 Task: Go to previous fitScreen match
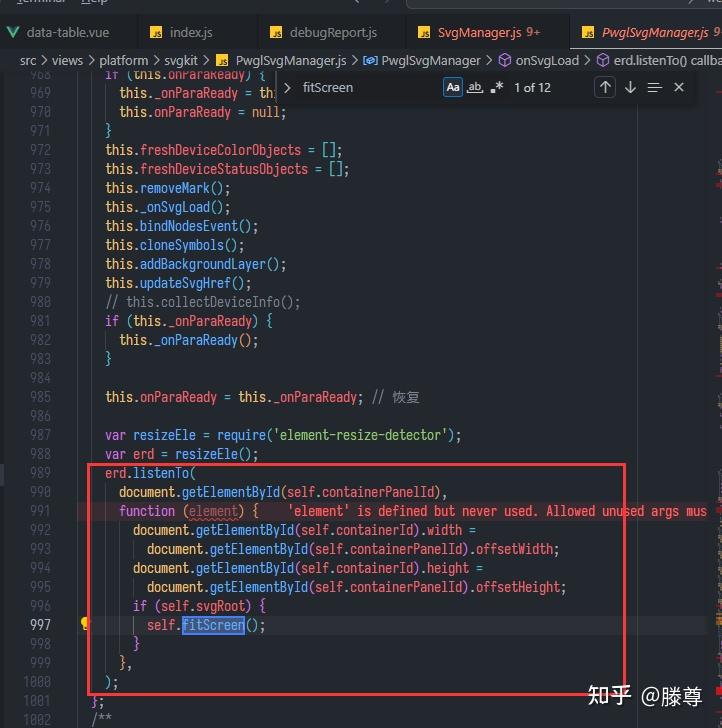point(605,87)
